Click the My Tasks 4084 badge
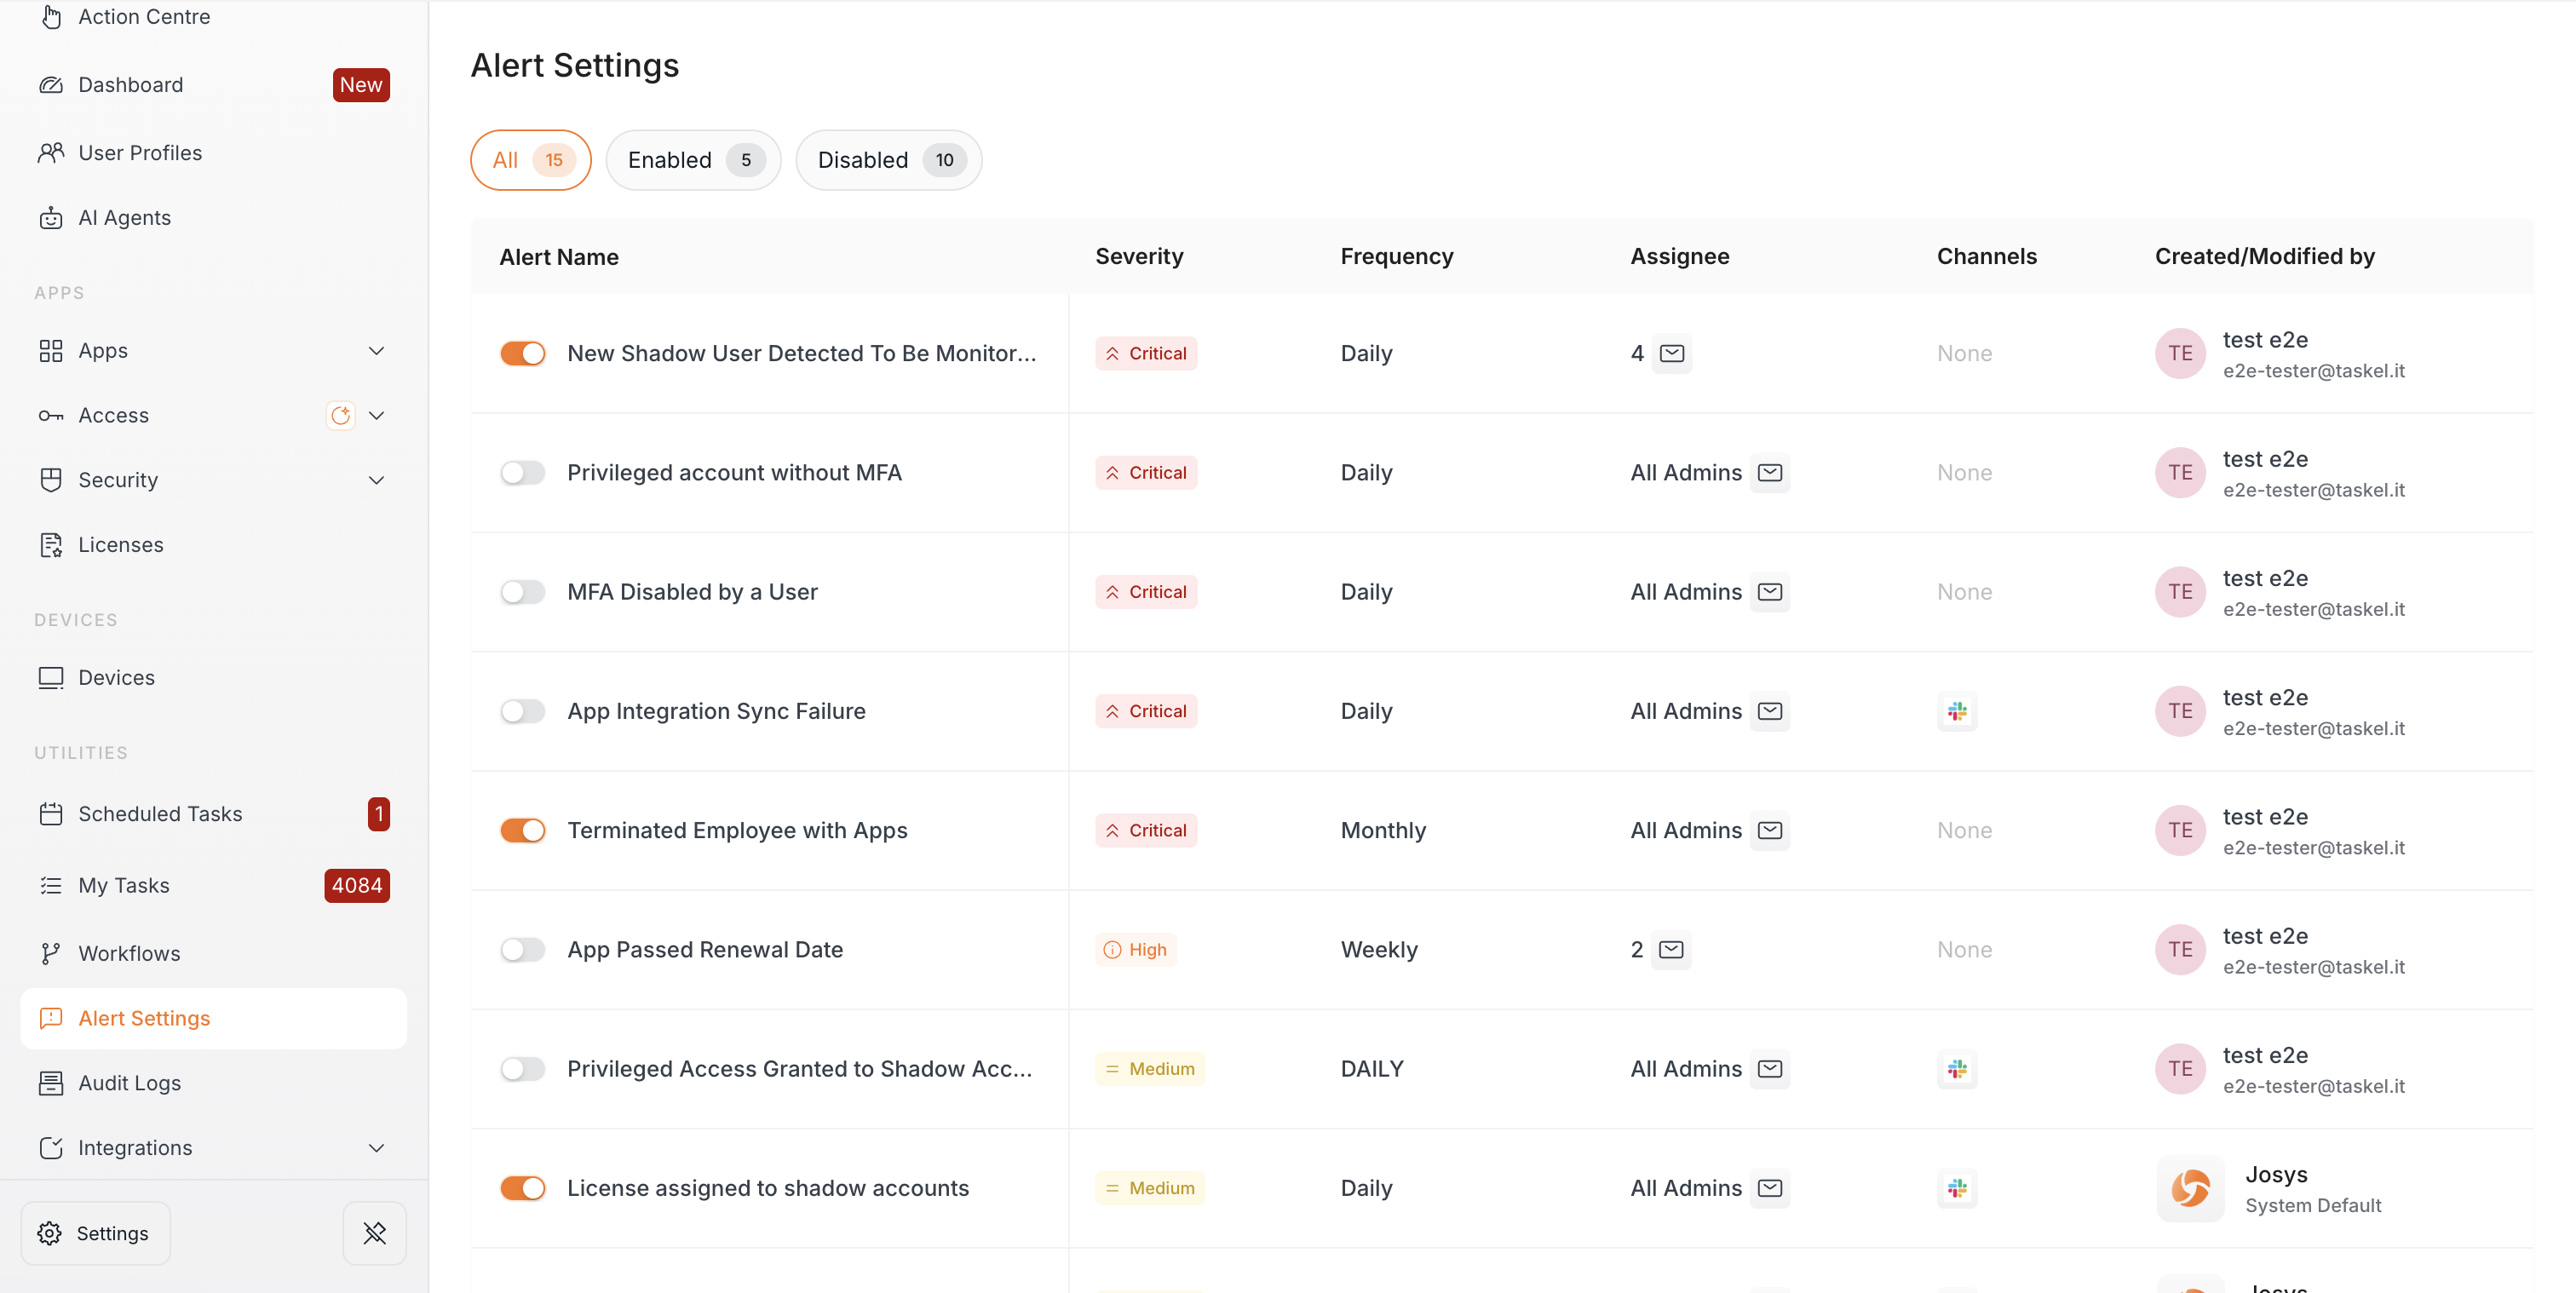 [357, 886]
